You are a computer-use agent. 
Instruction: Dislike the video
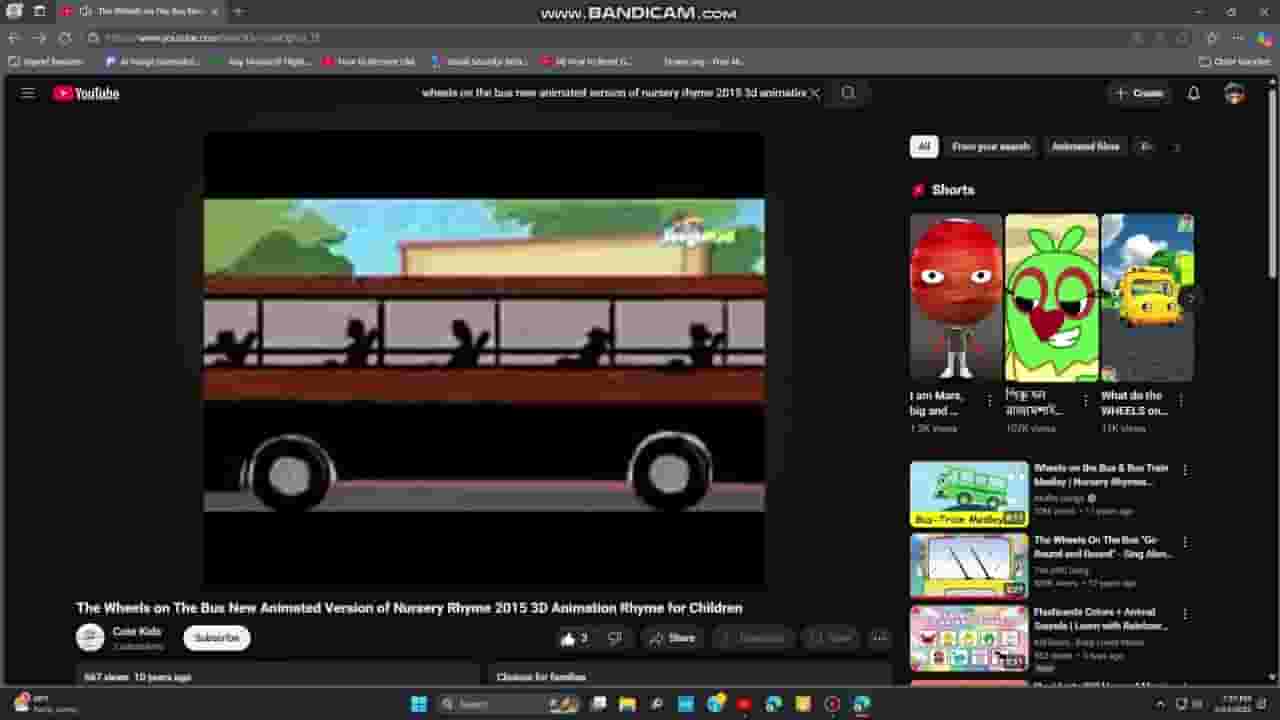(x=615, y=638)
